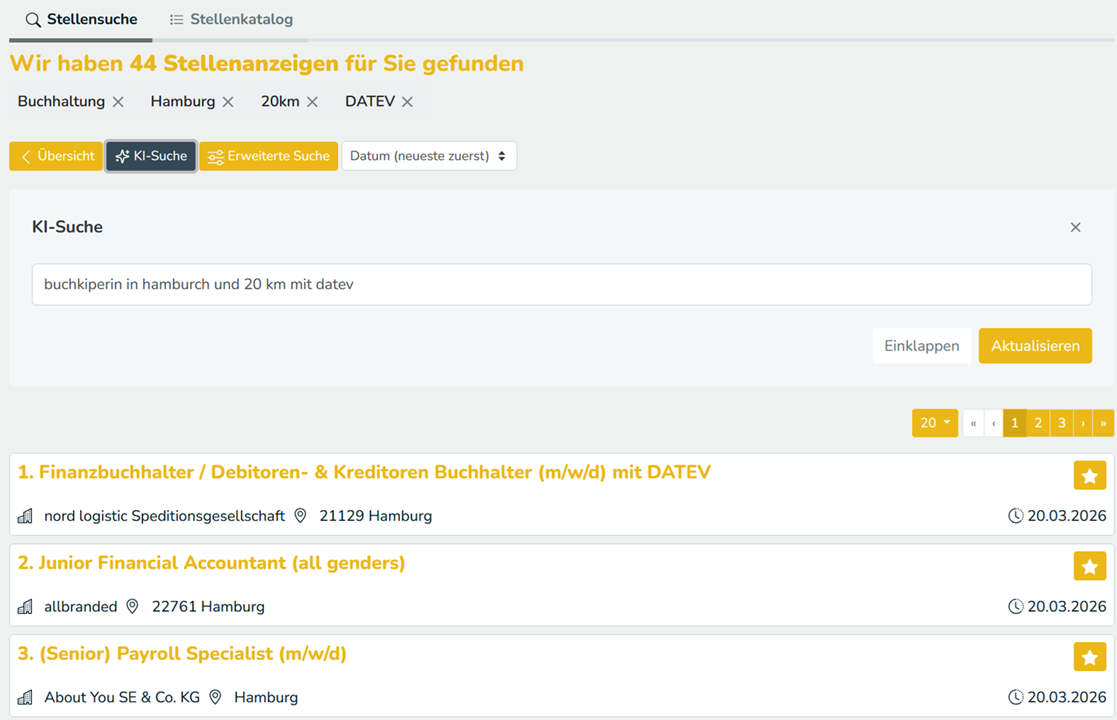Click the KI search text field
The width and height of the screenshot is (1117, 720).
[x=561, y=285]
